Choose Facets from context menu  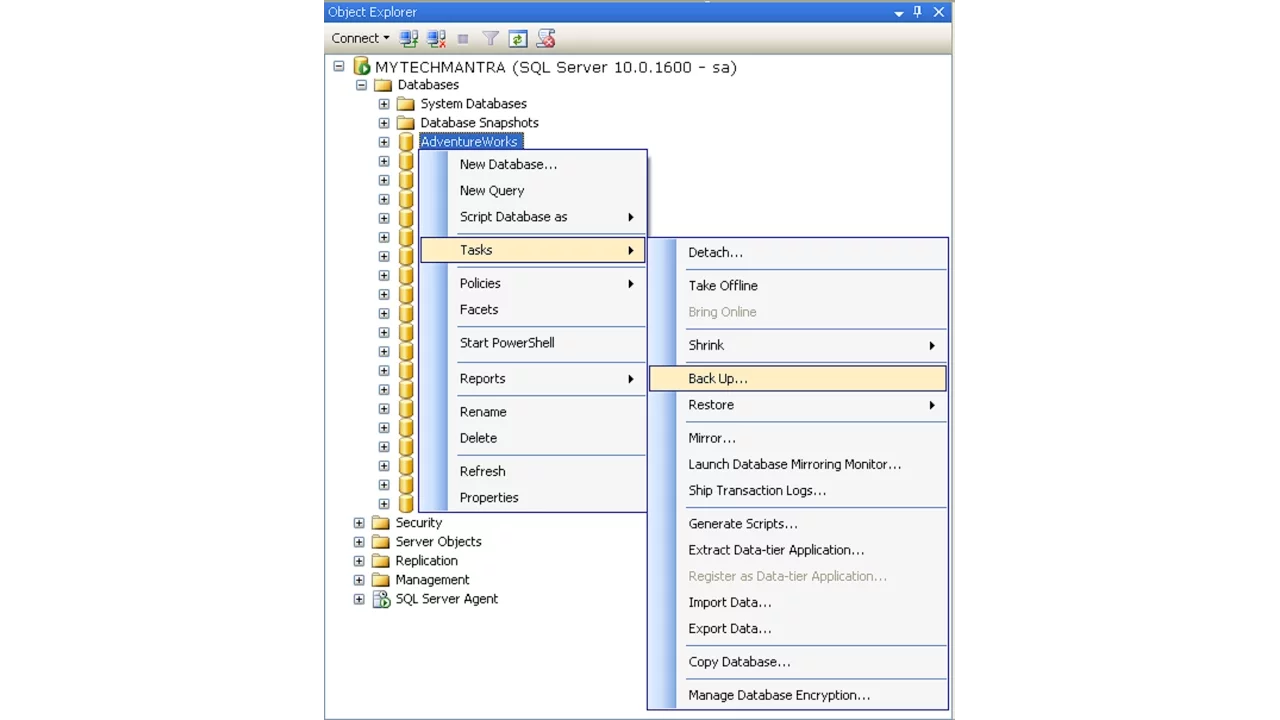click(533, 309)
